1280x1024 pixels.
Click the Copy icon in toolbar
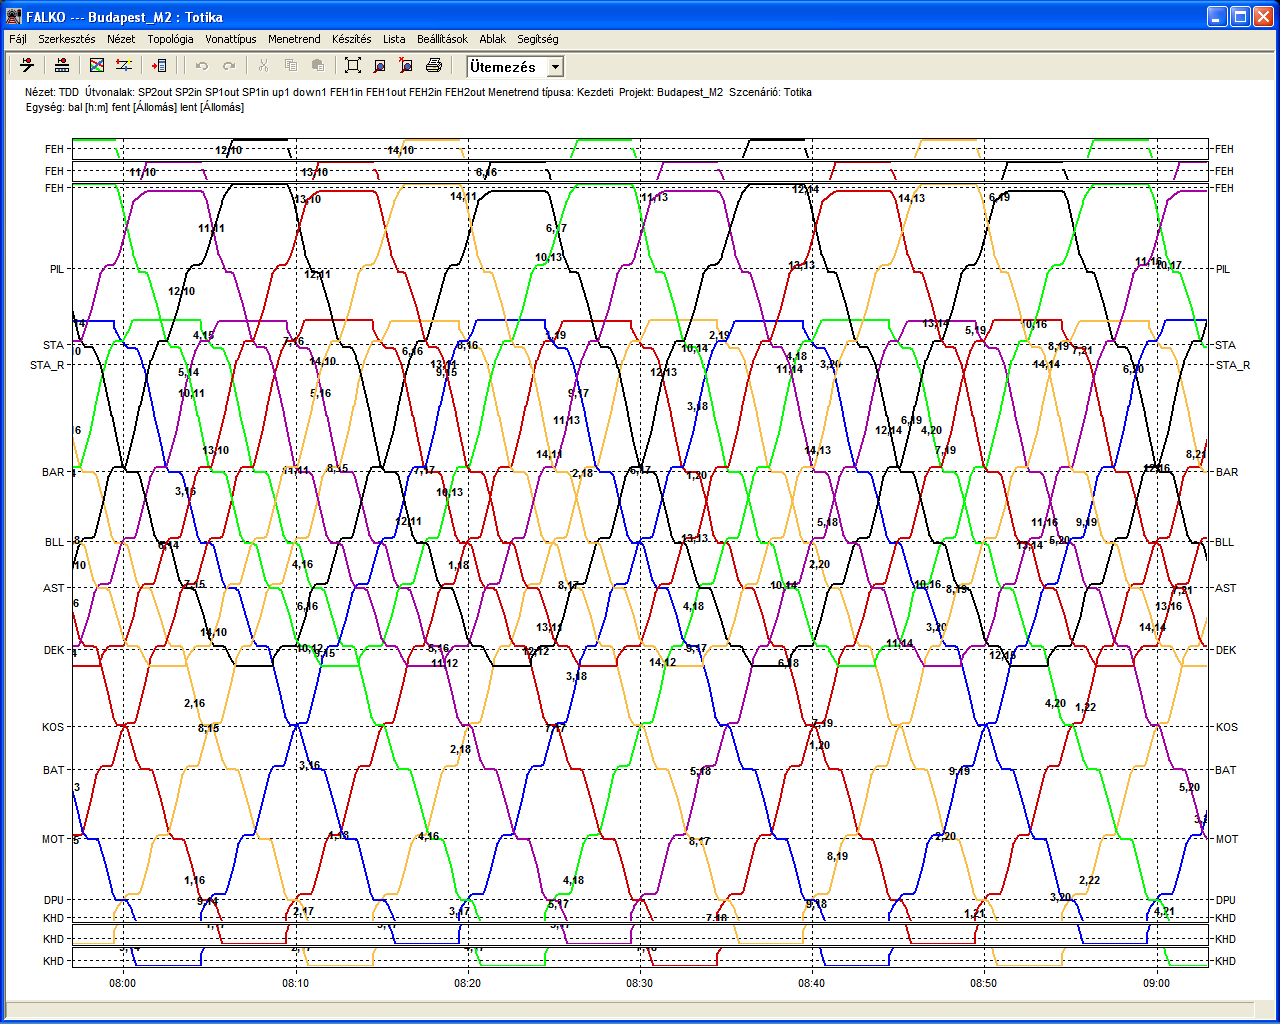pyautogui.click(x=291, y=66)
